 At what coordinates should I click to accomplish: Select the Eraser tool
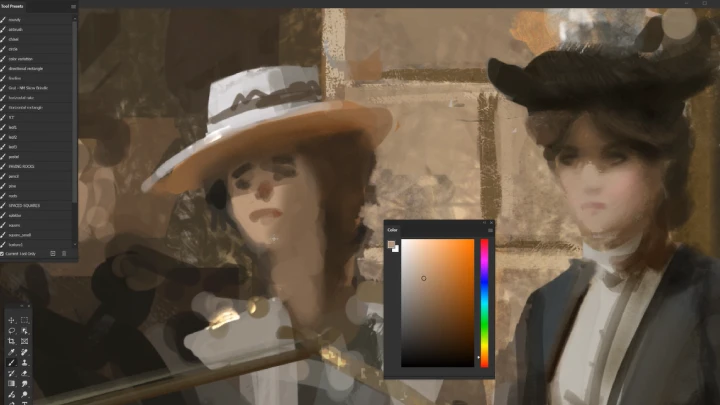tap(25, 373)
